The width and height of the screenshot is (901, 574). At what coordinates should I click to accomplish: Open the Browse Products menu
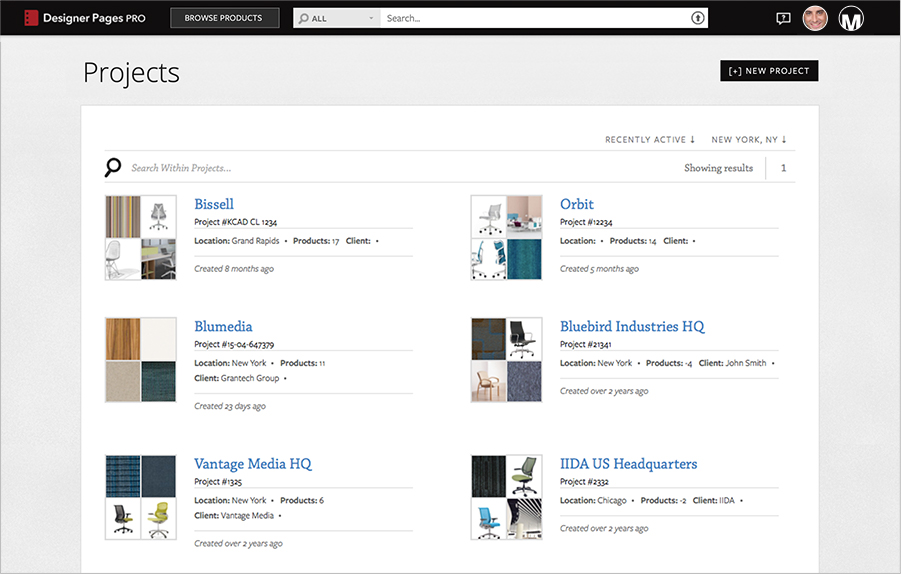225,18
